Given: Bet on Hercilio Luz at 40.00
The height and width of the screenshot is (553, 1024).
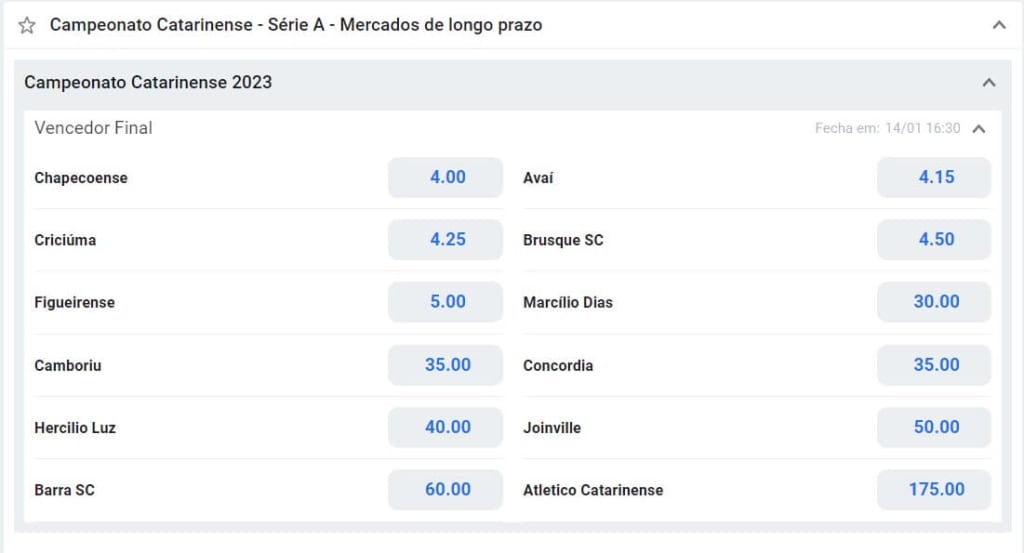Looking at the screenshot, I should 445,427.
